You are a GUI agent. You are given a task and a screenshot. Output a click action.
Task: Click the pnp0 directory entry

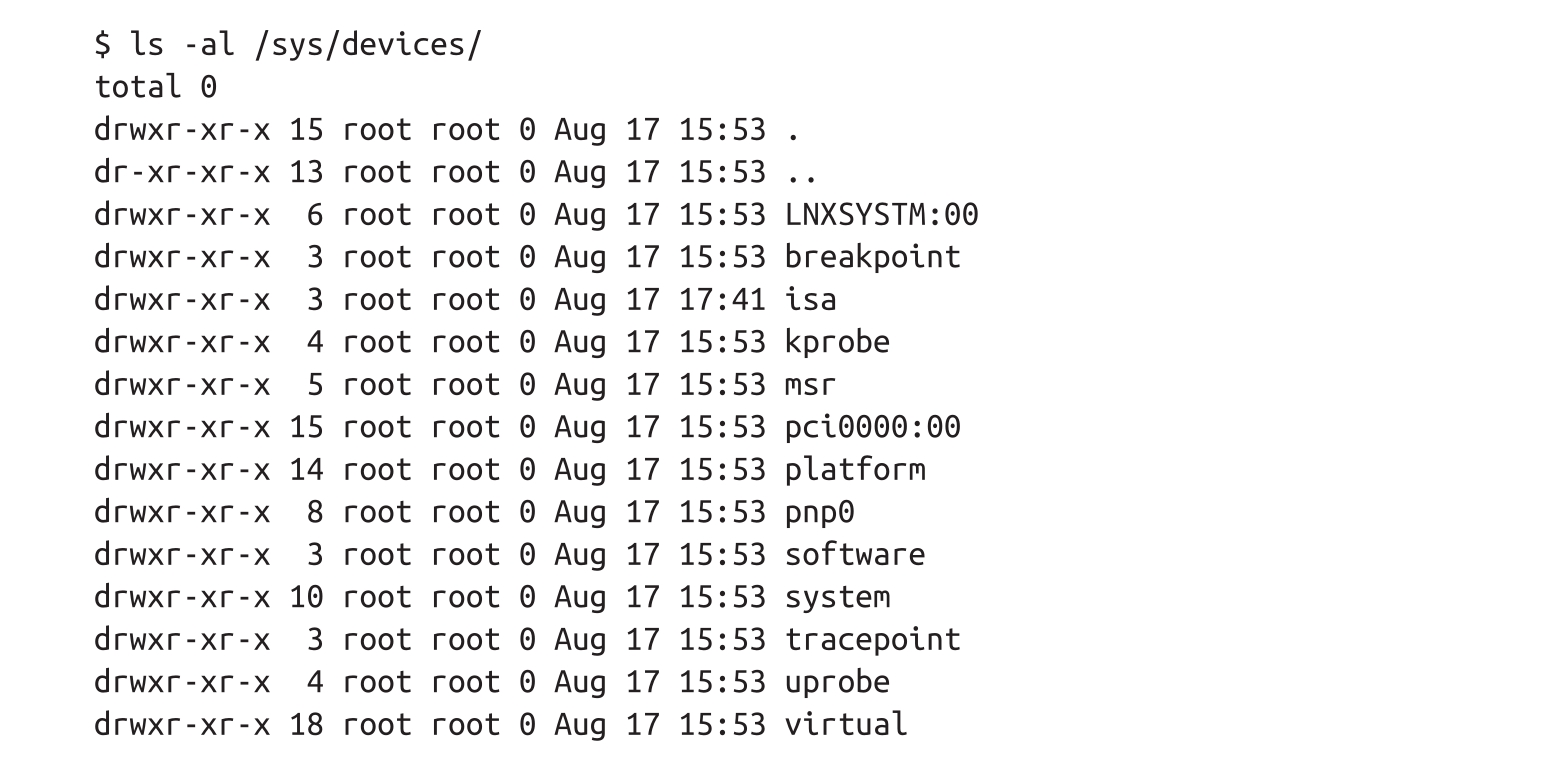[819, 512]
